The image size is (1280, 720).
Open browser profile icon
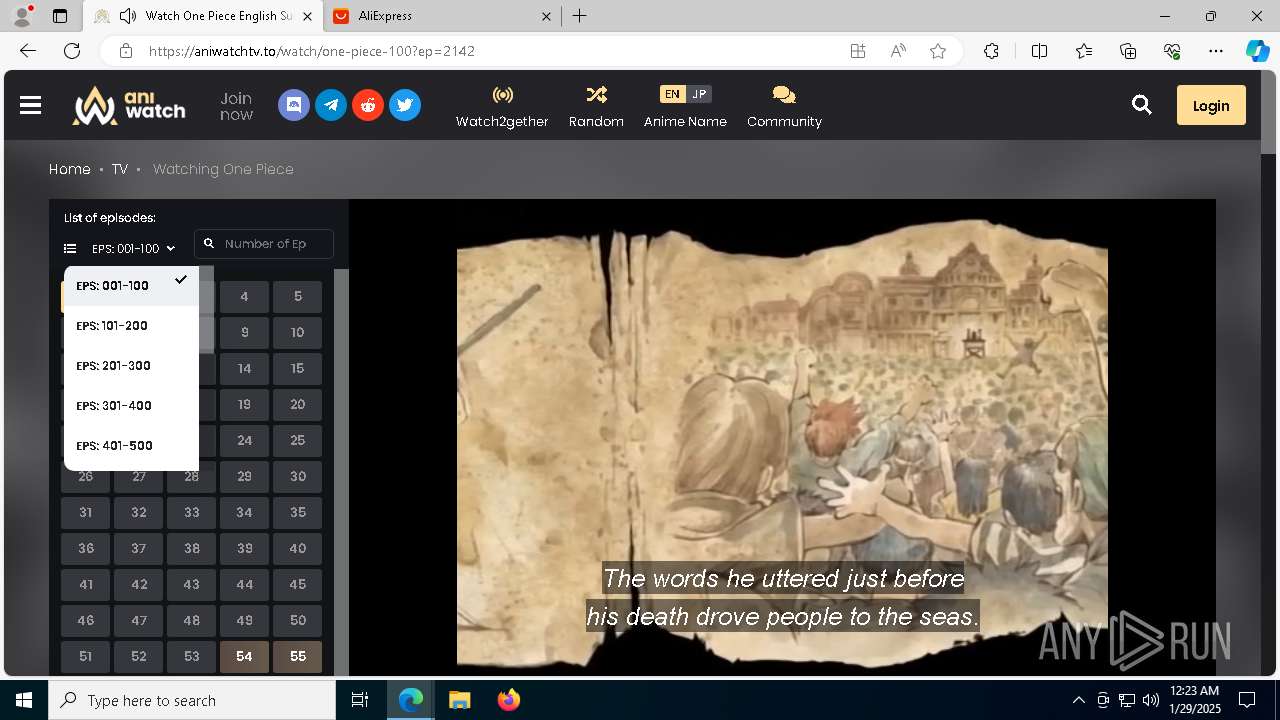21,16
